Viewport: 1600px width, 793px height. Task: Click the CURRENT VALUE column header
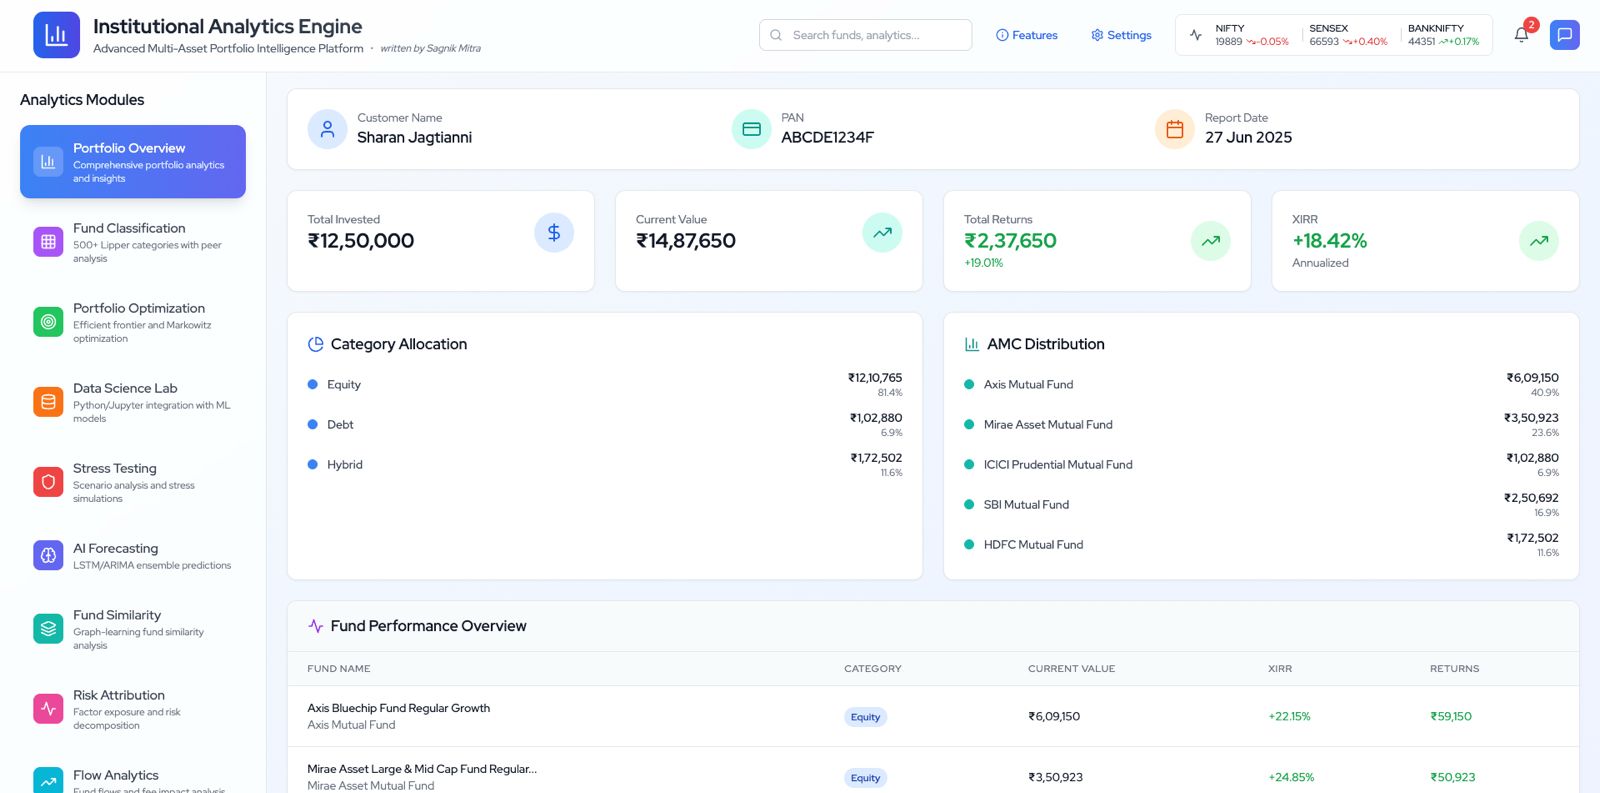[x=1071, y=669]
